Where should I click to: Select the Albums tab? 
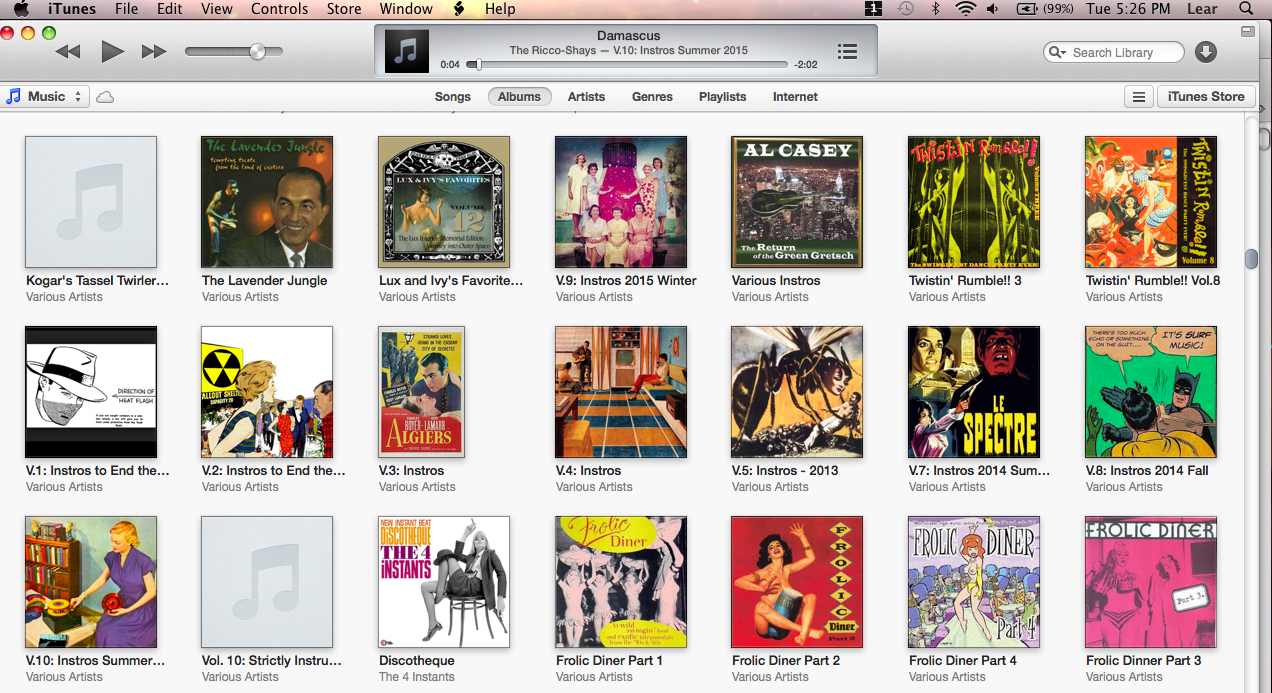click(x=519, y=97)
